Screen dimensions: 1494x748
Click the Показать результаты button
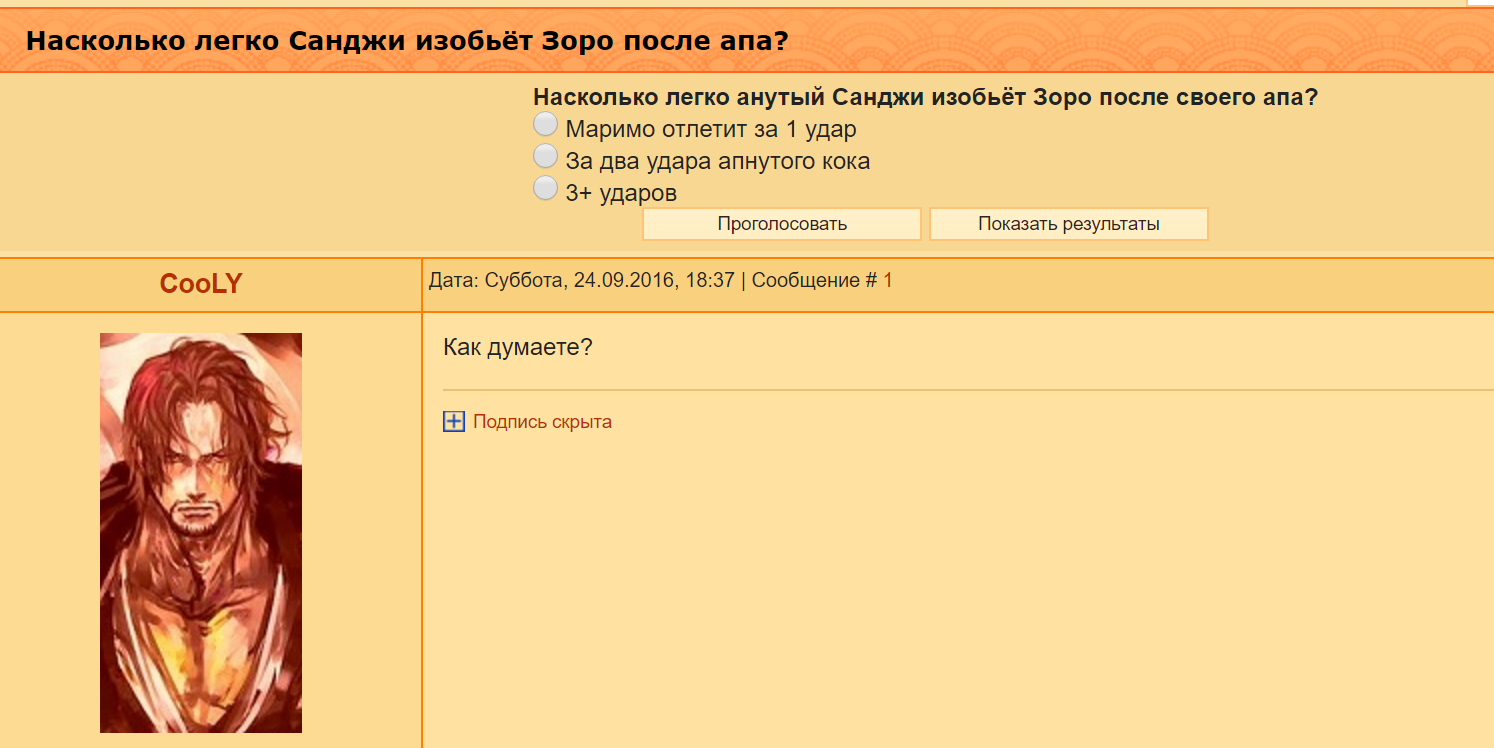(1069, 224)
